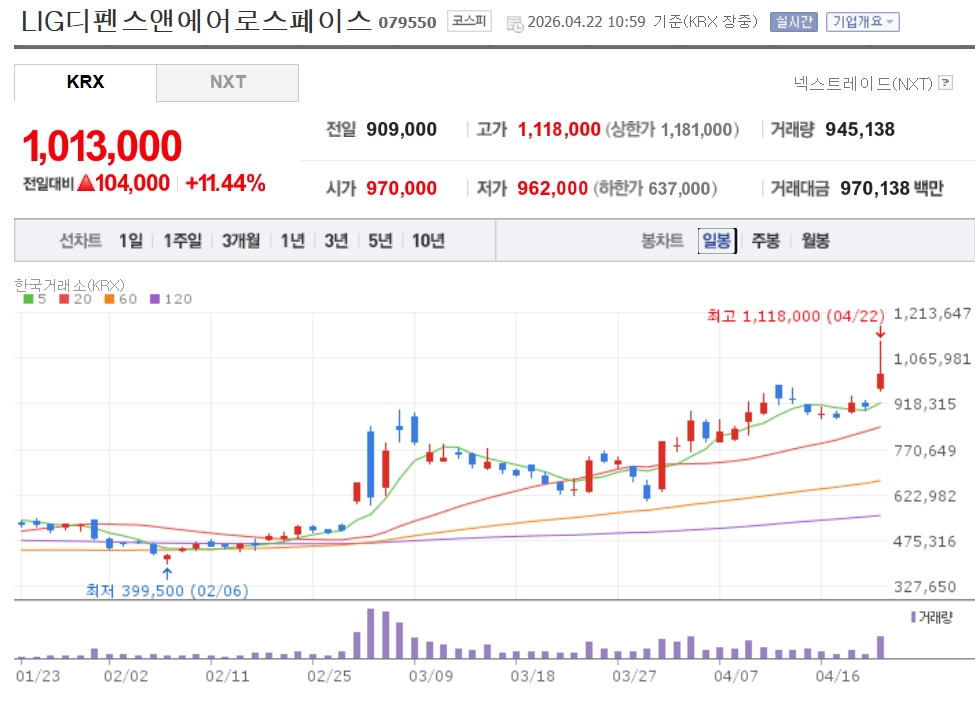Screen dimensions: 975x703
Task: Click the 코스피 market badge
Action: pos(469,21)
